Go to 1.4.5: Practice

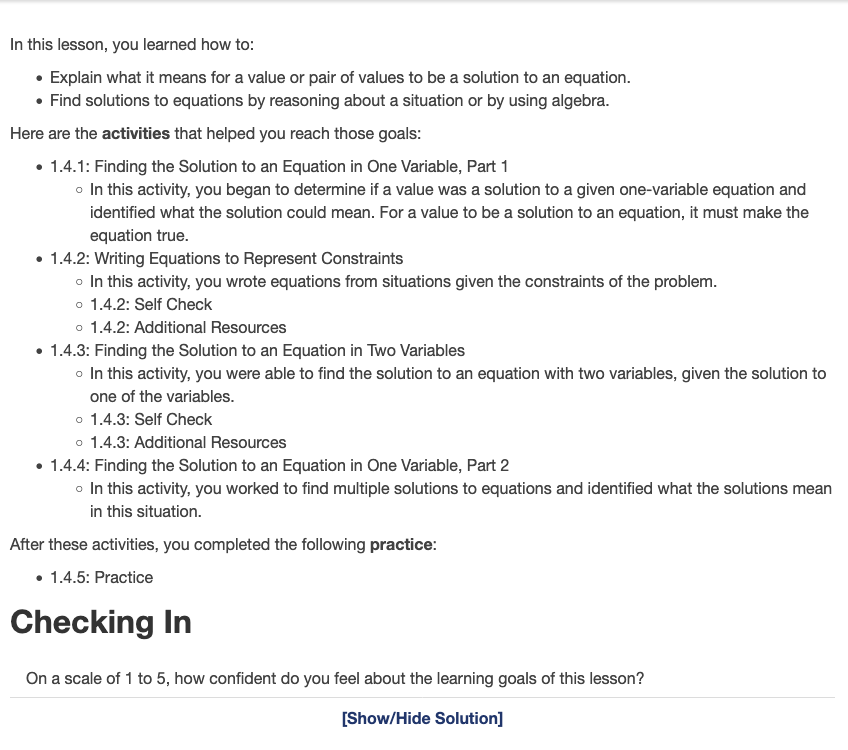101,577
